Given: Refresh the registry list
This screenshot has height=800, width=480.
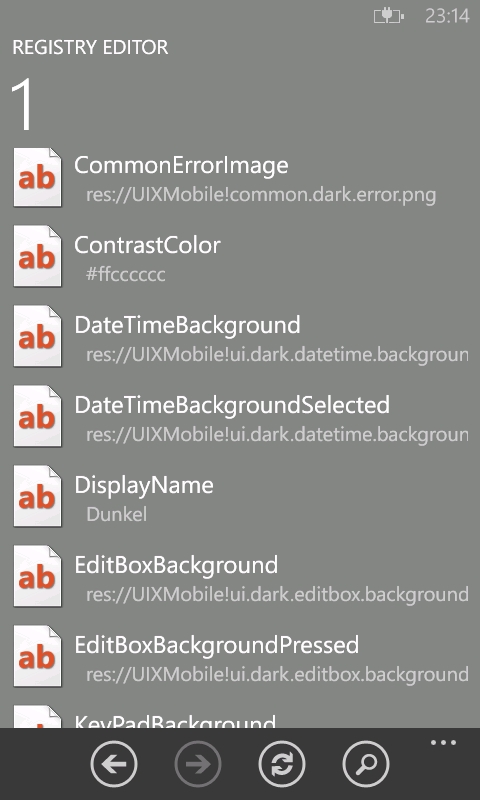Looking at the screenshot, I should coord(282,764).
